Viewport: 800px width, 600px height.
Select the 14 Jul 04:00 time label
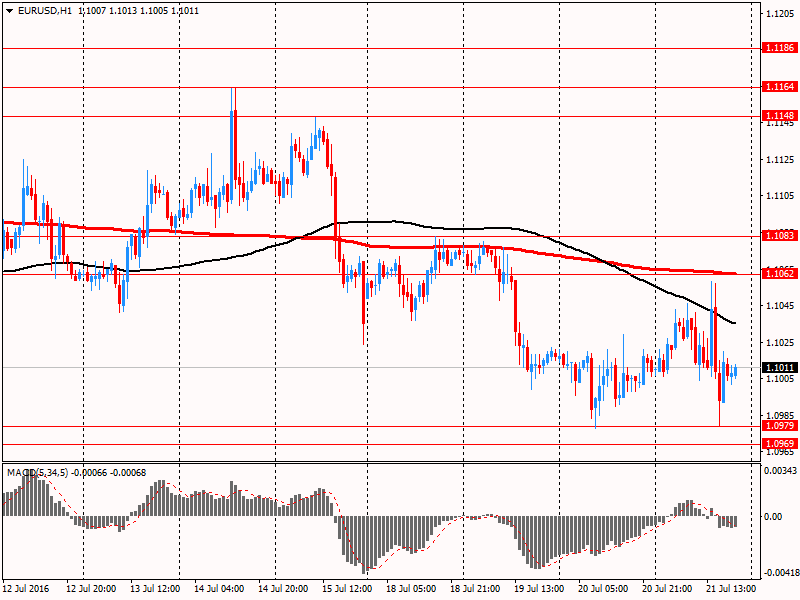click(222, 589)
